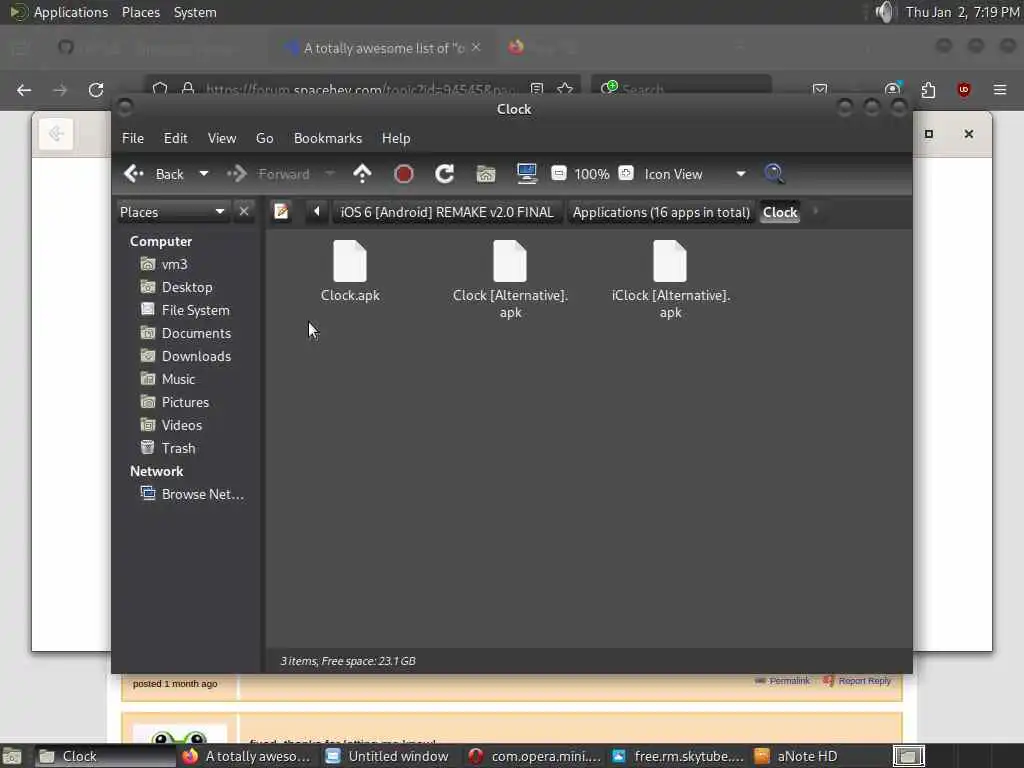Zoom in with the plus icon

pos(626,173)
